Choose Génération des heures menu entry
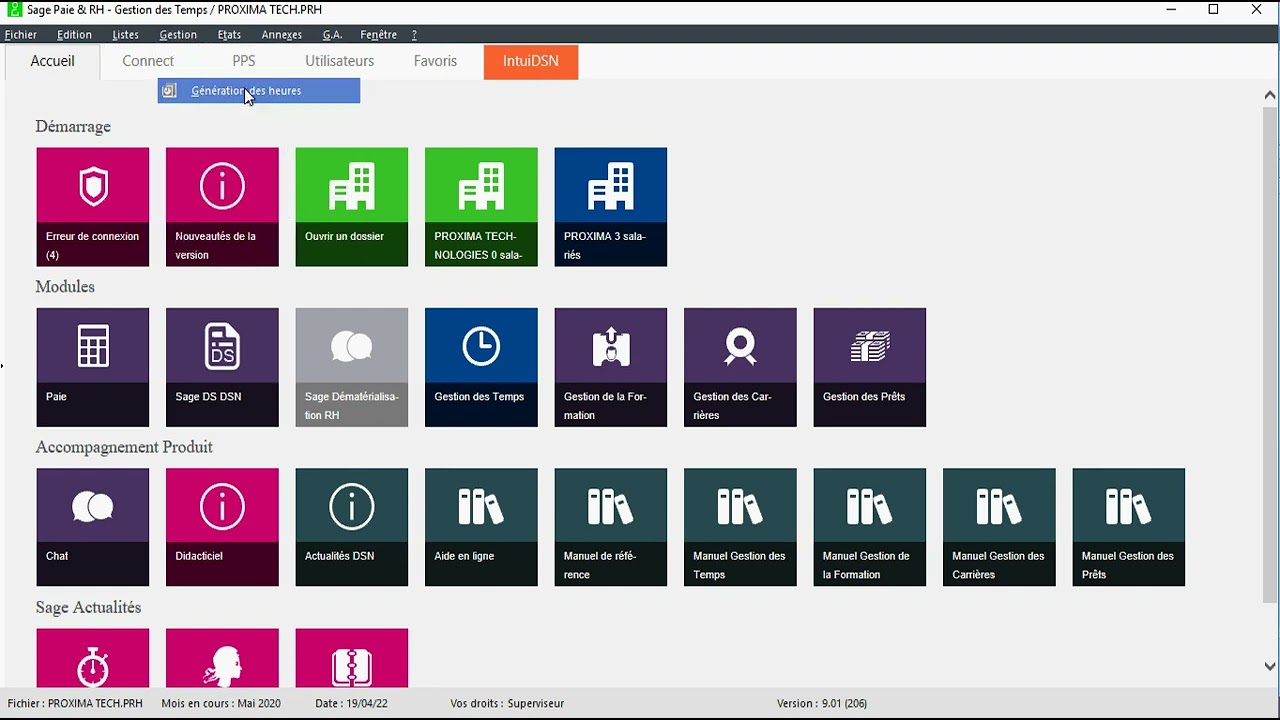 coord(258,91)
